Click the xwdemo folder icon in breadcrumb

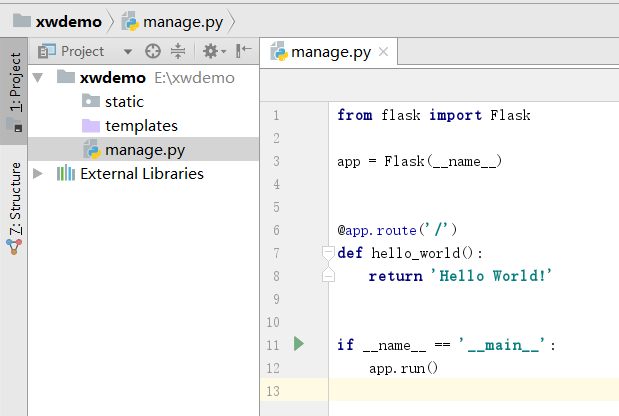(x=19, y=20)
